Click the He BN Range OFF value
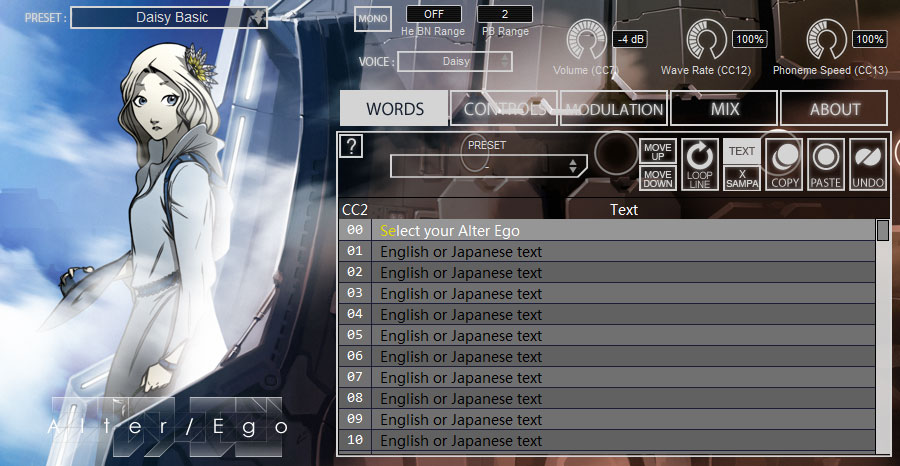Viewport: 900px width, 466px height. click(434, 14)
